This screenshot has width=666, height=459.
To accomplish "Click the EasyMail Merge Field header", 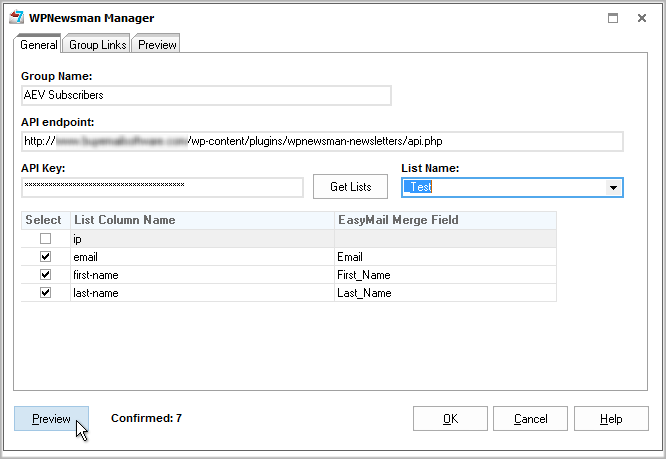I will (445, 220).
